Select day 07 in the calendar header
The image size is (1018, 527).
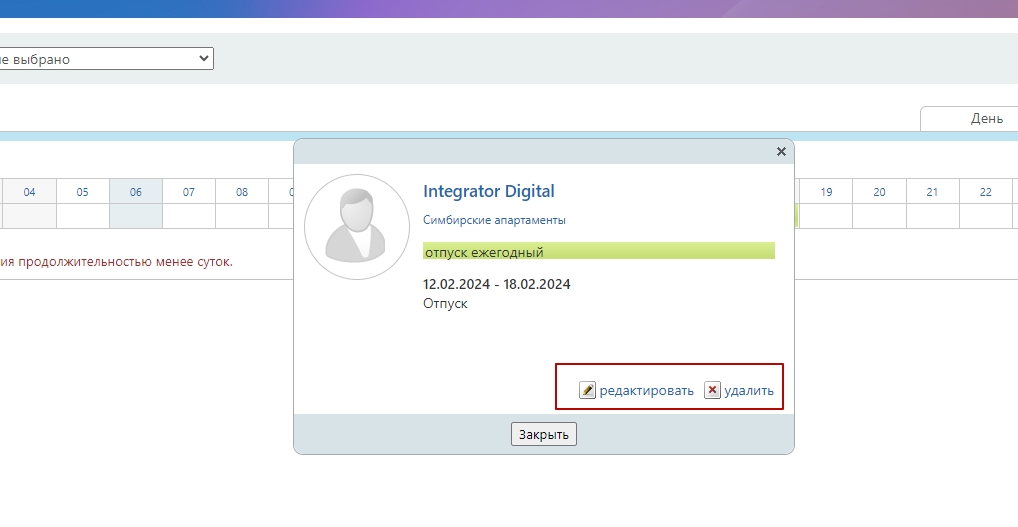pos(188,192)
